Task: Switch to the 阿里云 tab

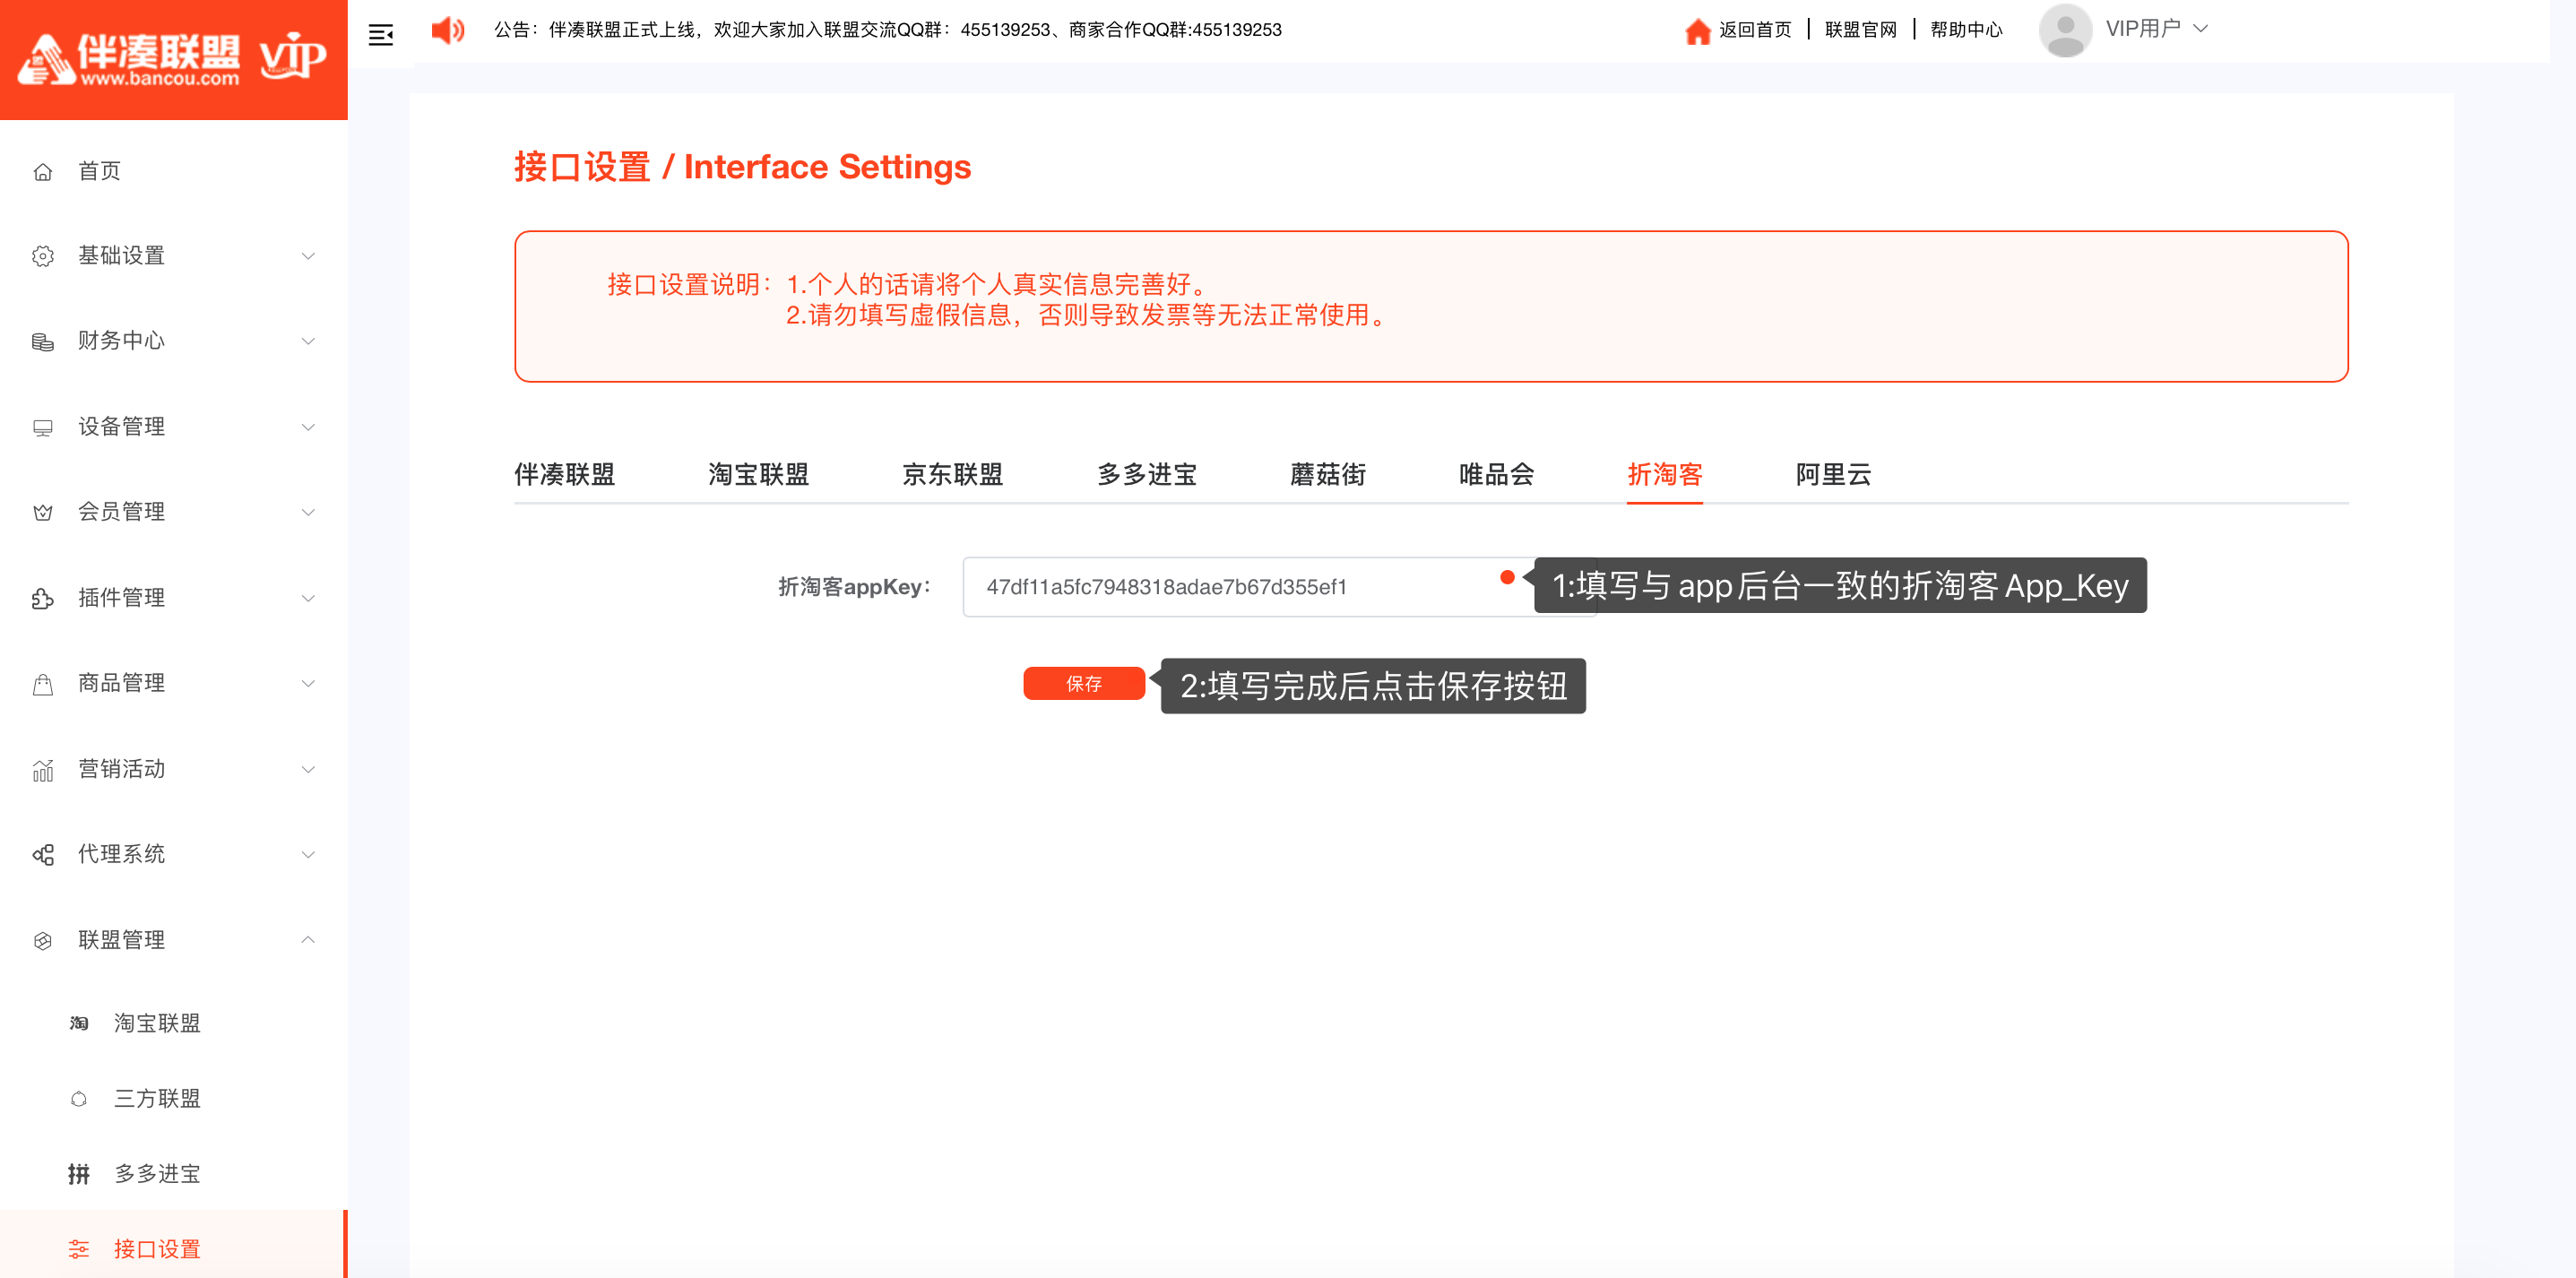Action: (x=1833, y=475)
